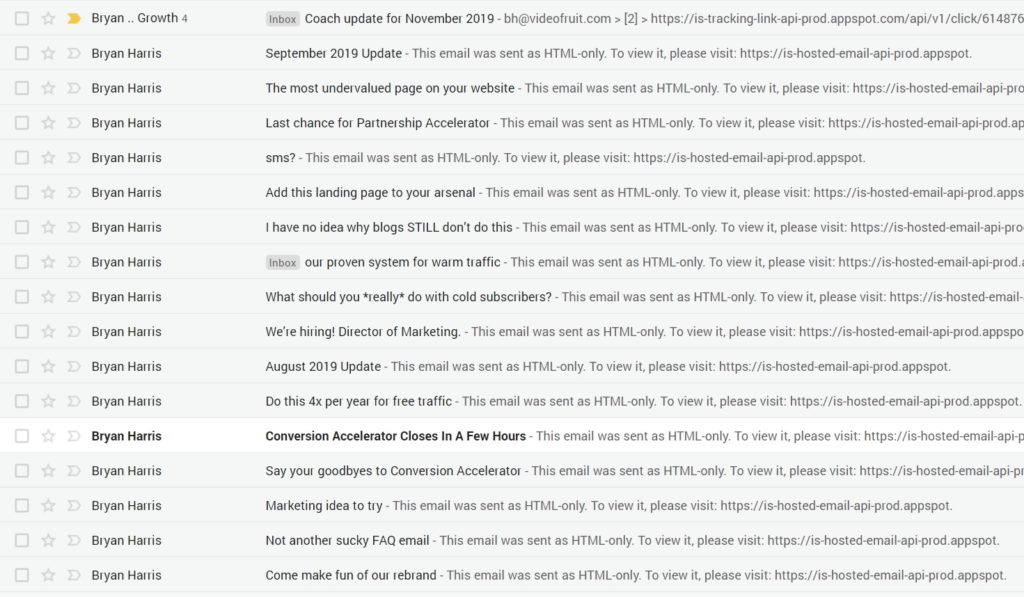This screenshot has width=1024, height=597.
Task: Open the 'I have no idea why blogs STILL' email
Action: tap(389, 227)
